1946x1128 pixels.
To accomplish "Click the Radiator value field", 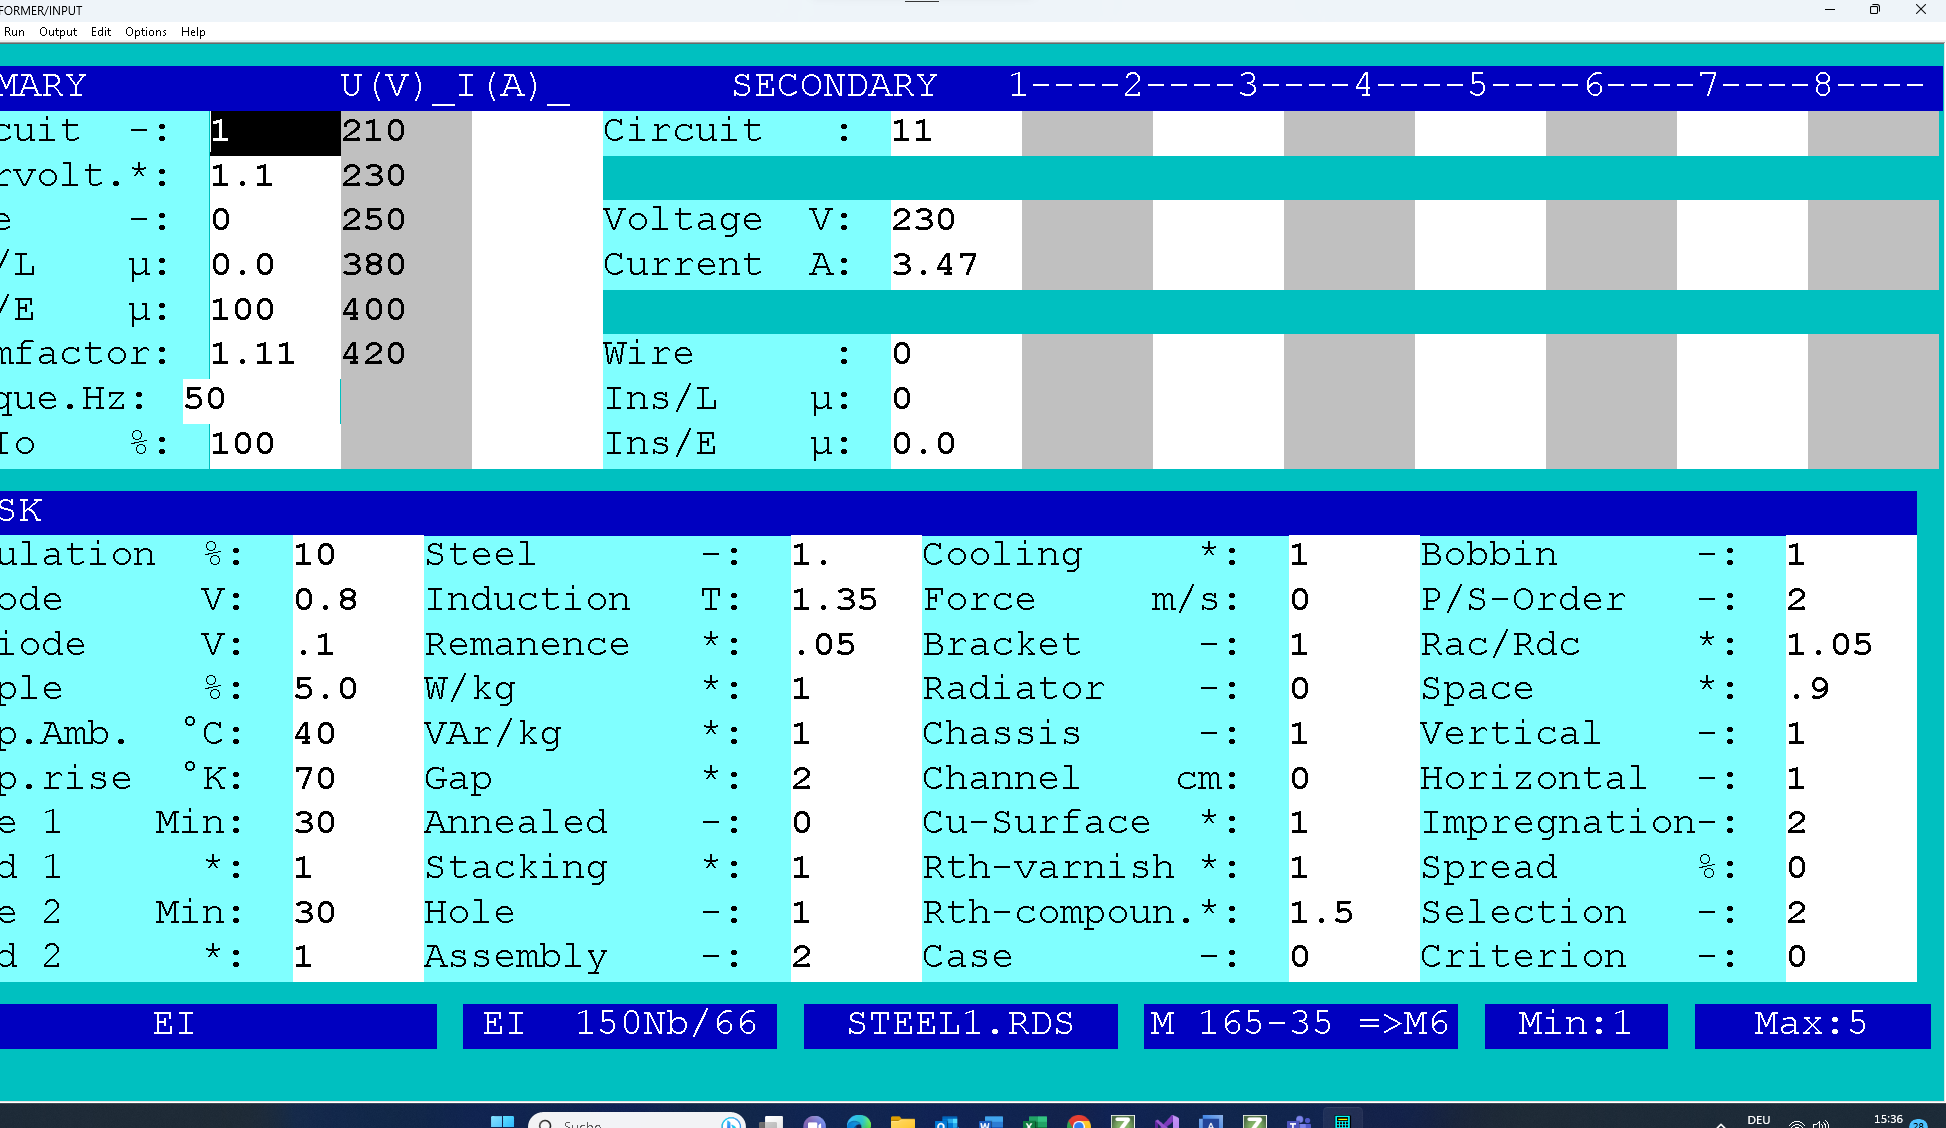I will pos(1354,690).
